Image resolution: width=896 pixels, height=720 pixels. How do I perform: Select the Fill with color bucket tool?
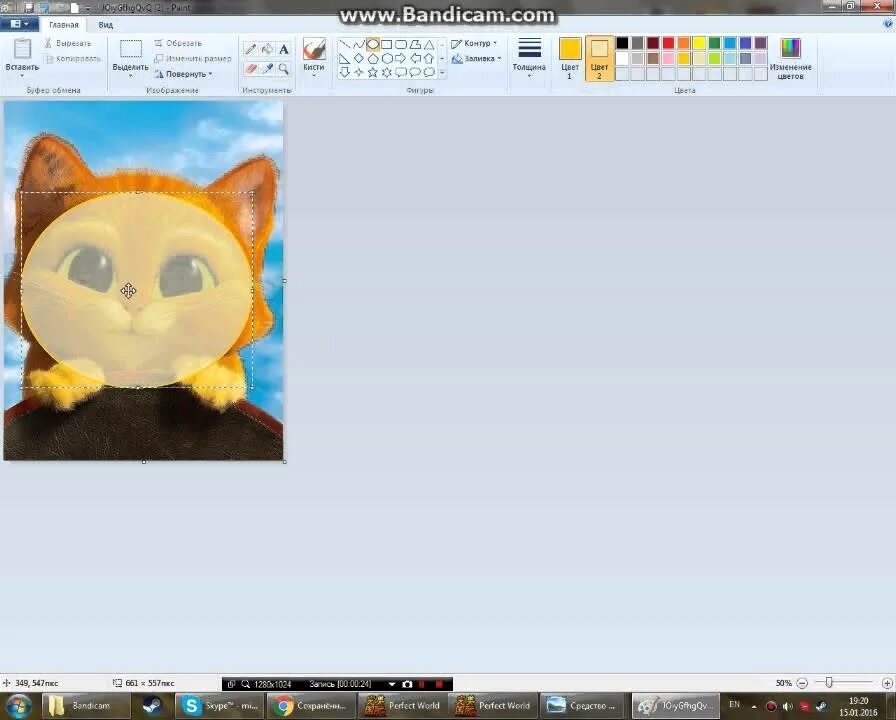click(267, 49)
